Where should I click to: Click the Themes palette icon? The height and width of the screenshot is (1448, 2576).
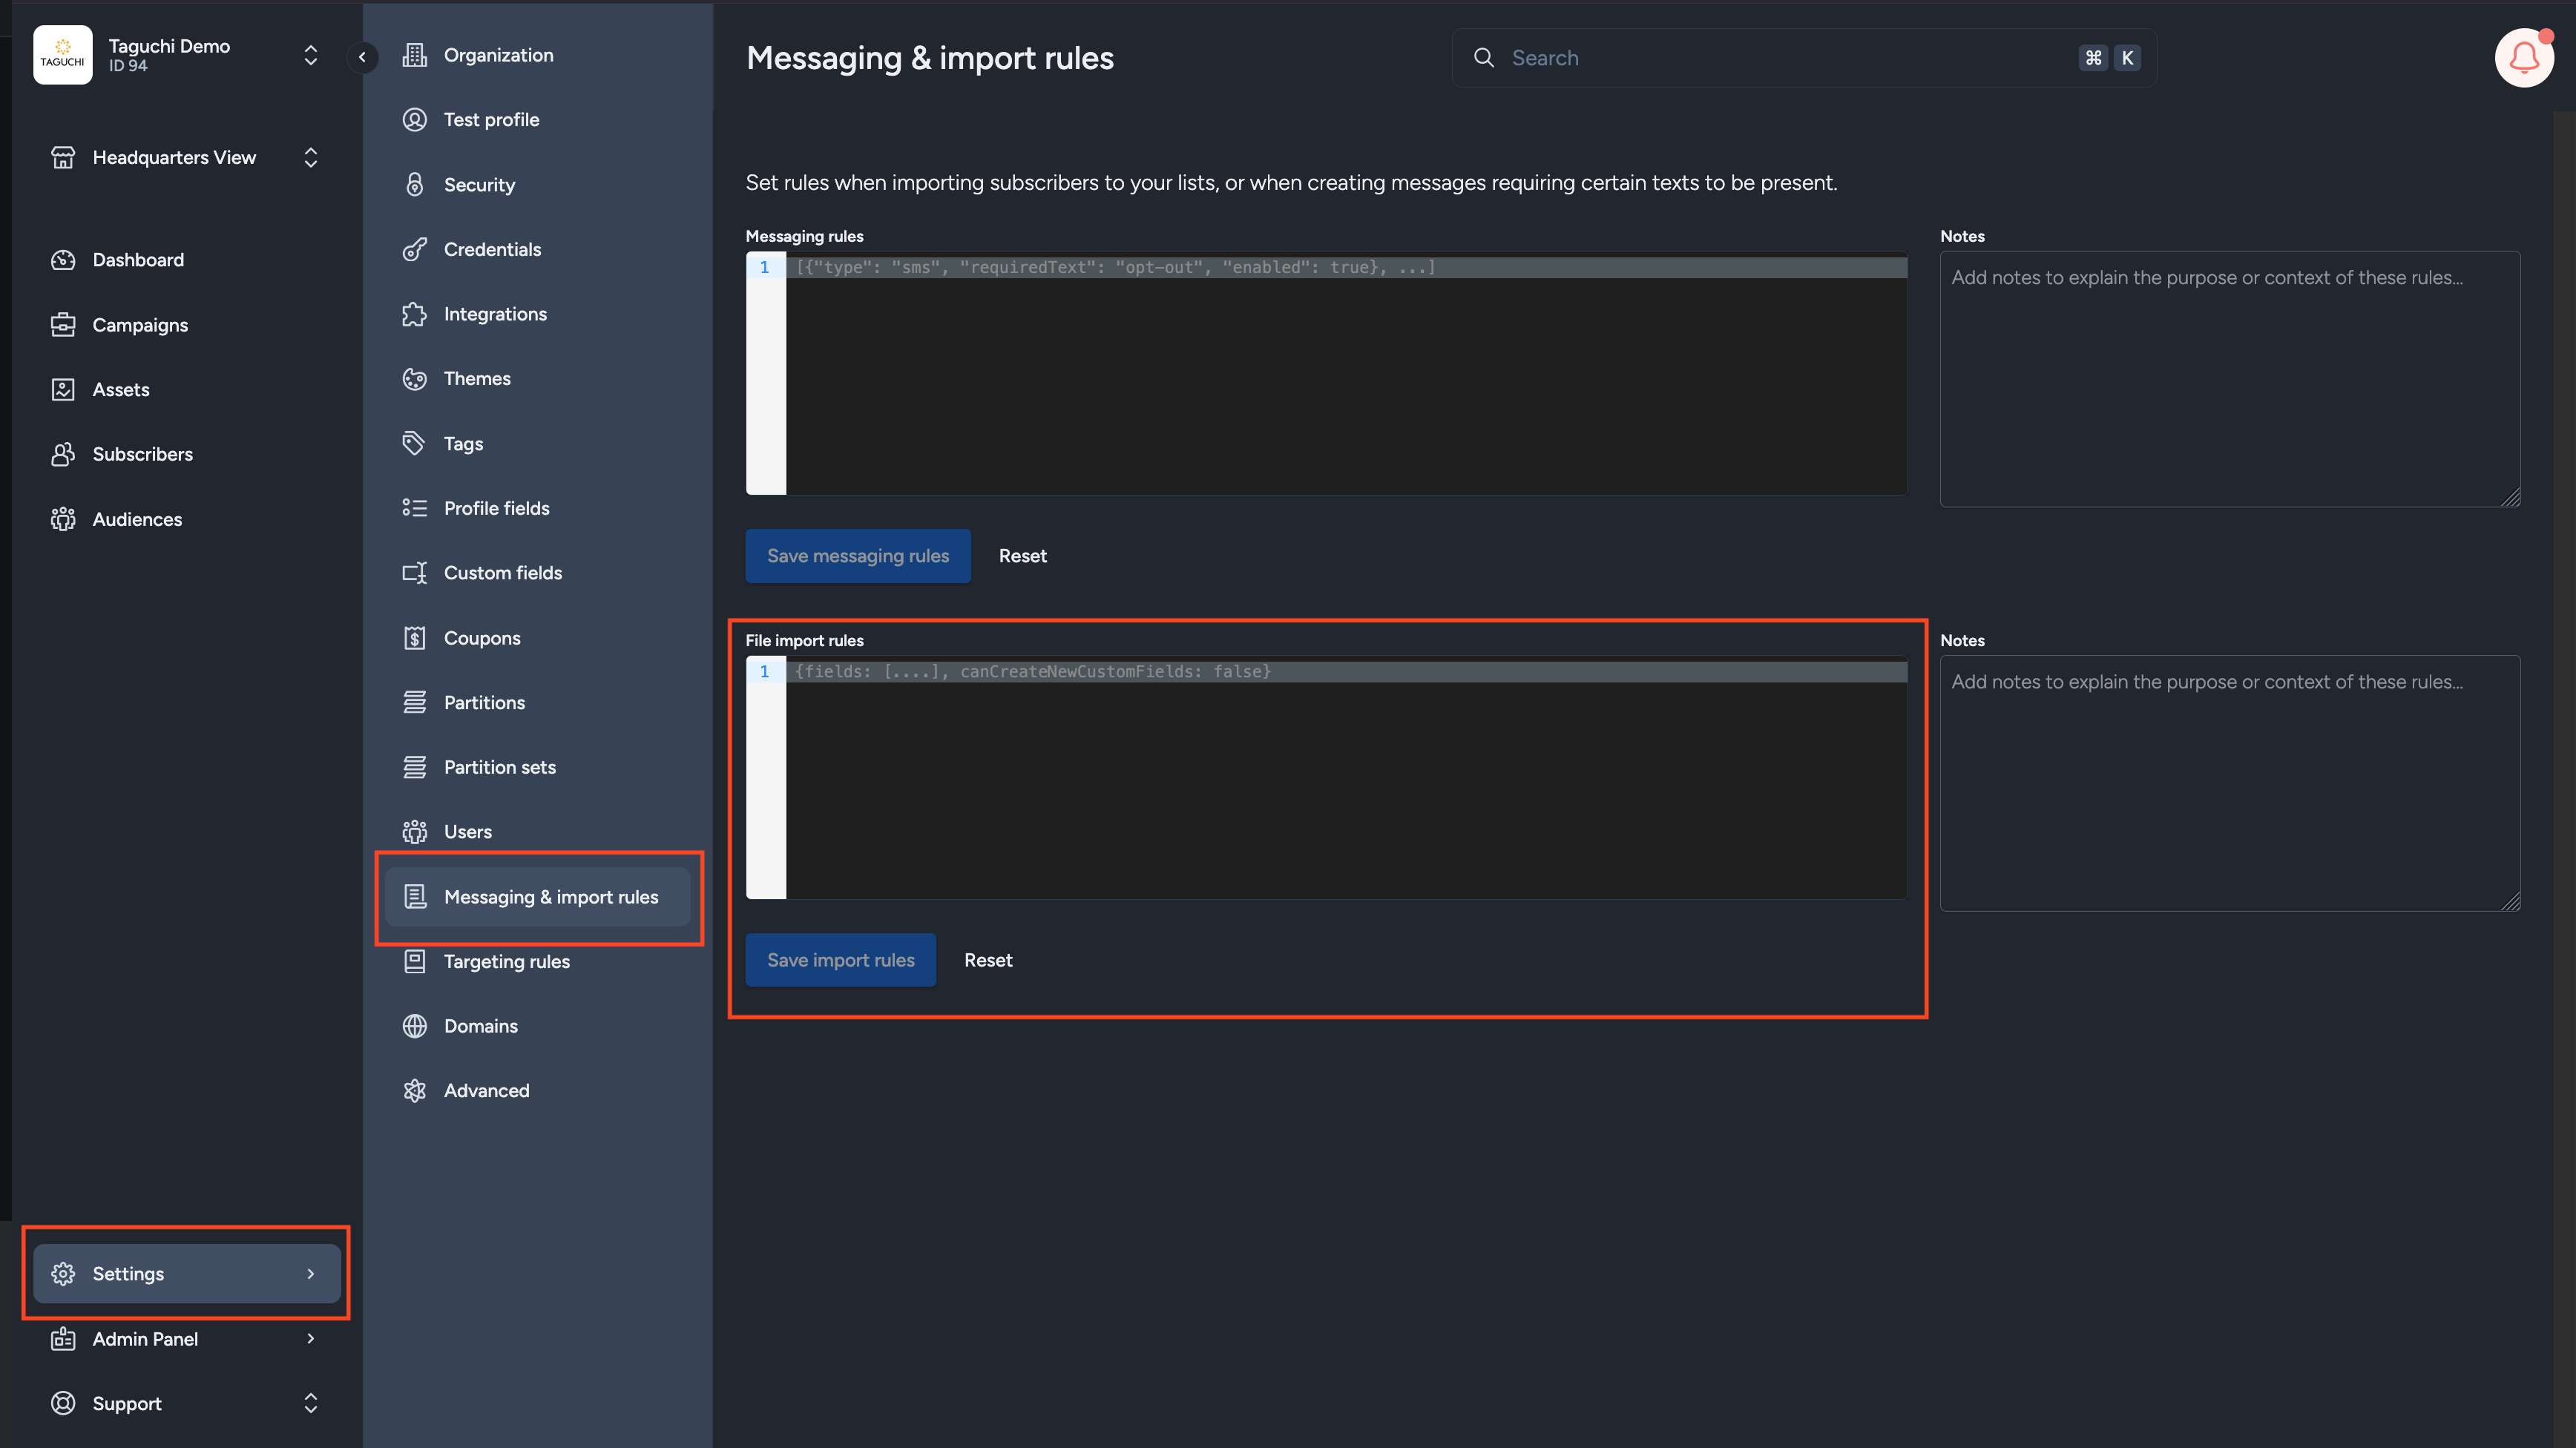[x=414, y=379]
